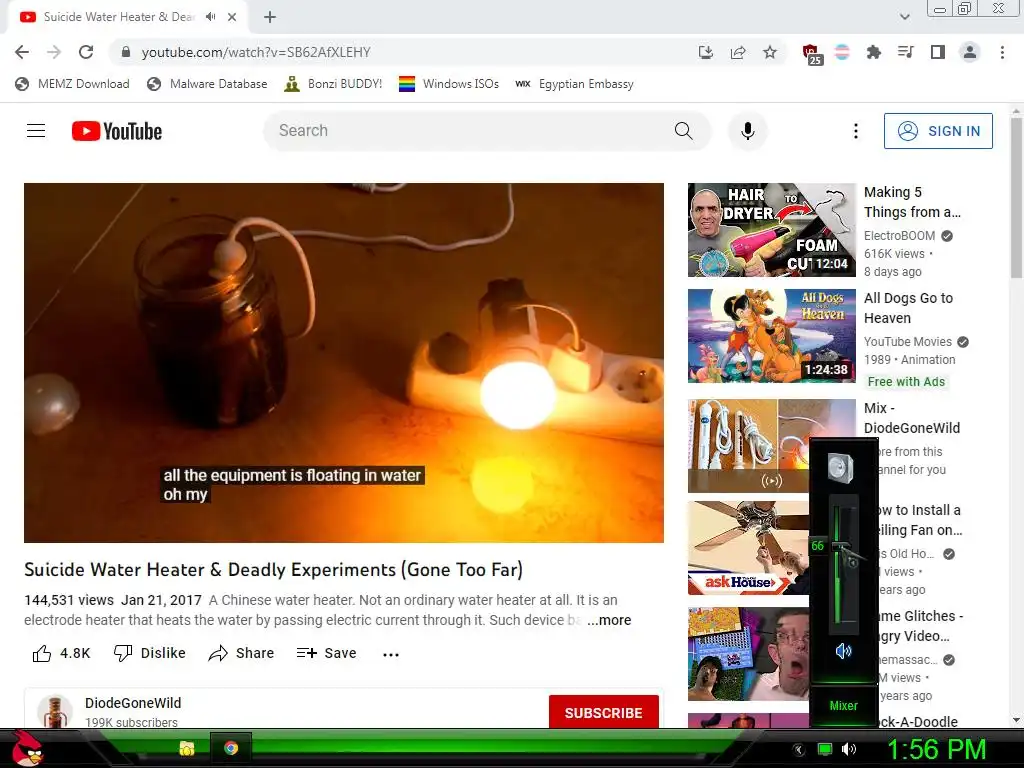Open the Mix playlist thumbnail

[748, 445]
